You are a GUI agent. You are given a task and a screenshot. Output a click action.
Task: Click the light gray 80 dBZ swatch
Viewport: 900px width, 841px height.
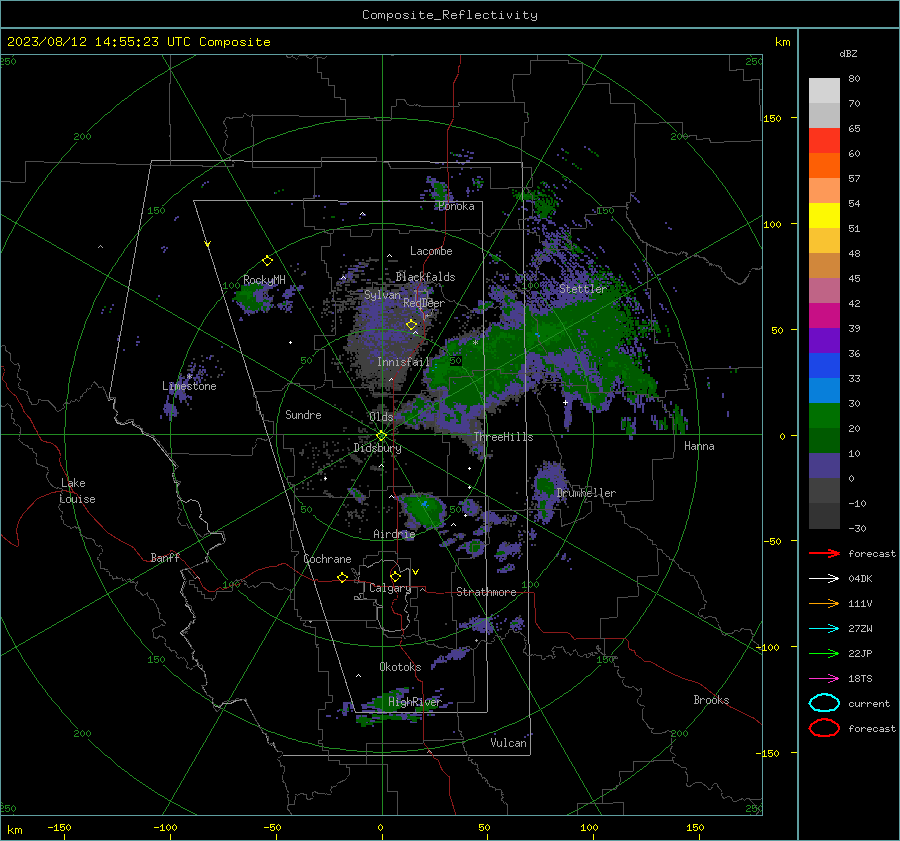(x=824, y=91)
